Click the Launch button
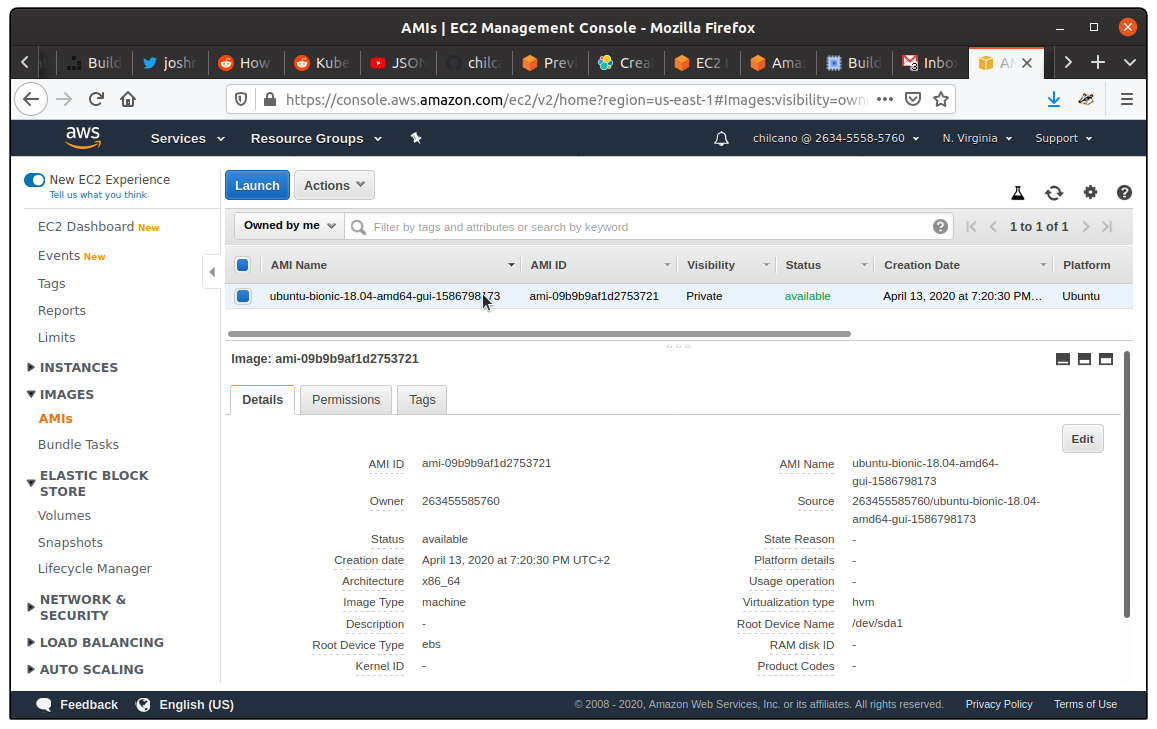This screenshot has height=729, width=1157. point(258,185)
